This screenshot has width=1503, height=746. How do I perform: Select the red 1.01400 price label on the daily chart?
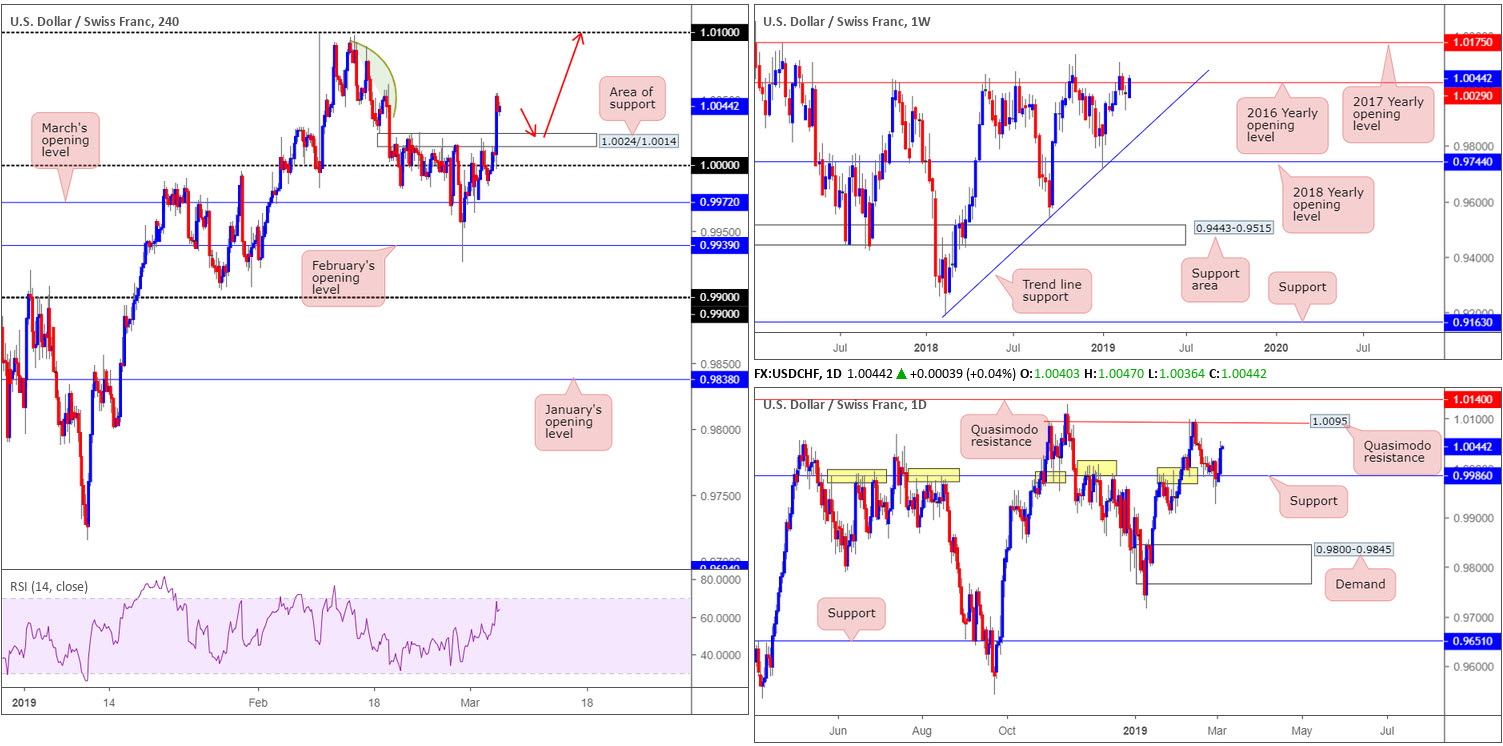pyautogui.click(x=1473, y=399)
